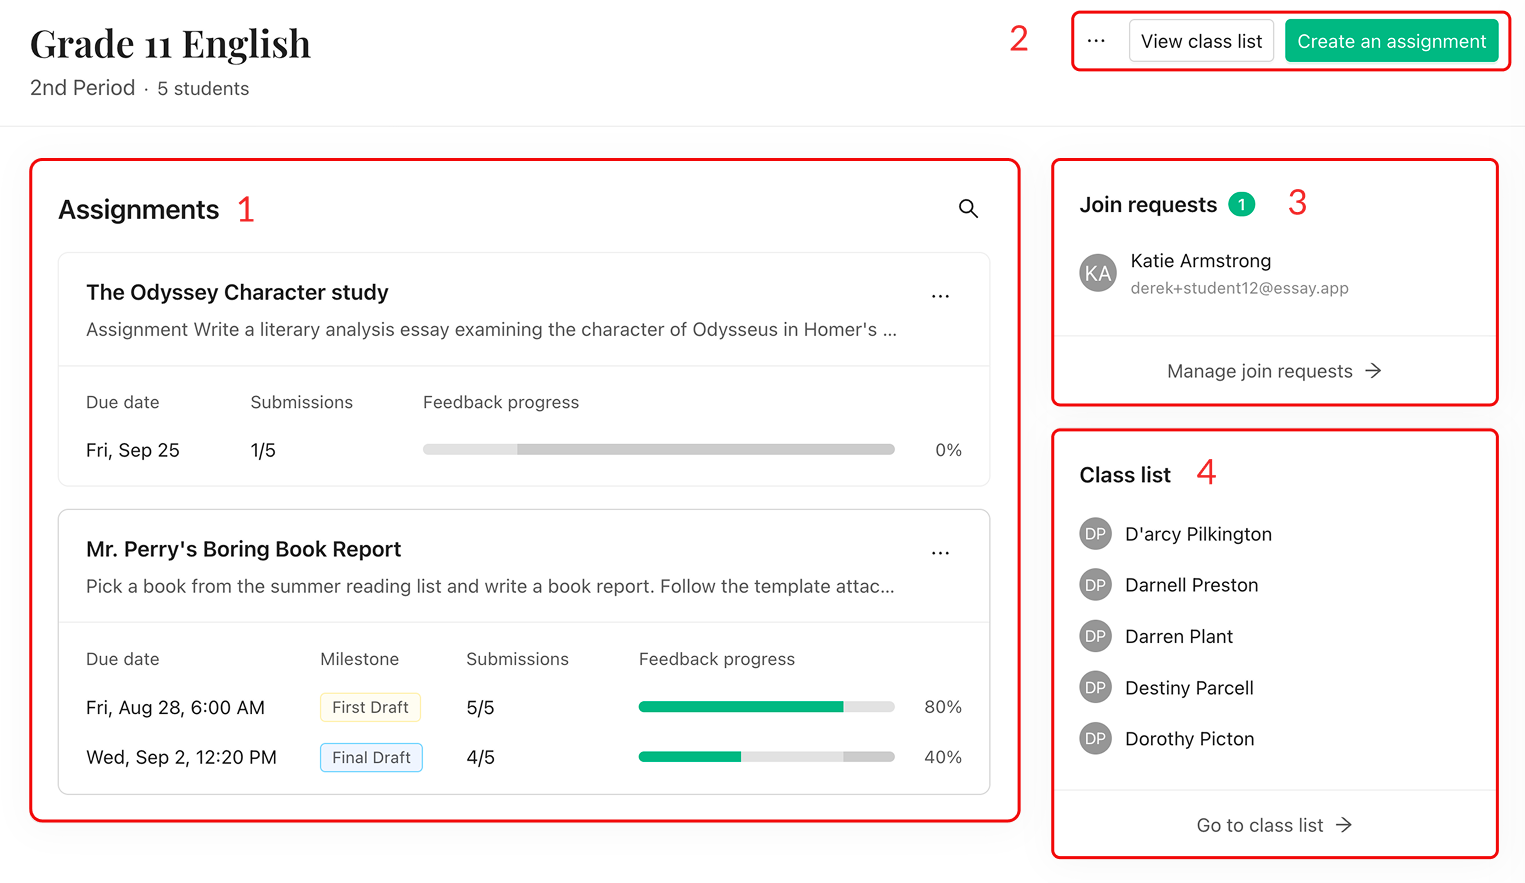Follow the Go to class list link

tap(1274, 825)
